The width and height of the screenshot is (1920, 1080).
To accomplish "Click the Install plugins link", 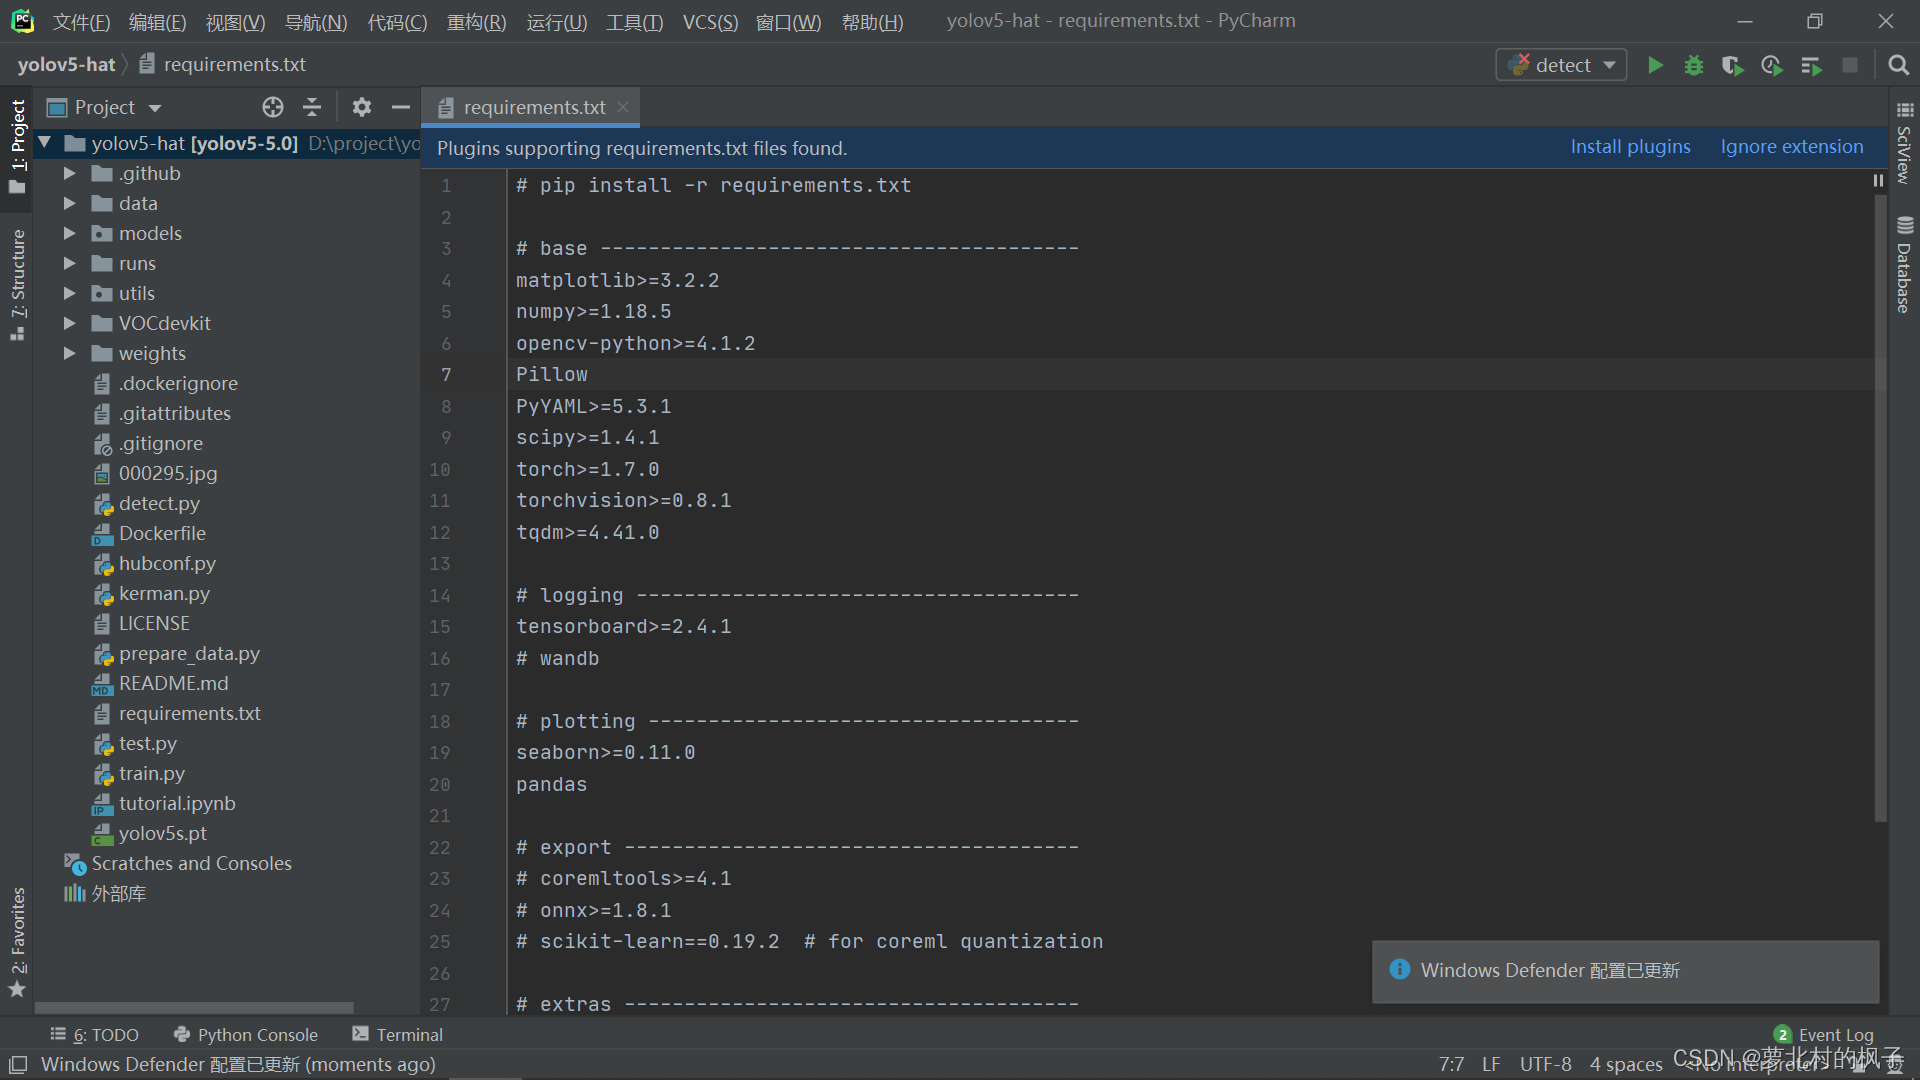I will [x=1630, y=147].
